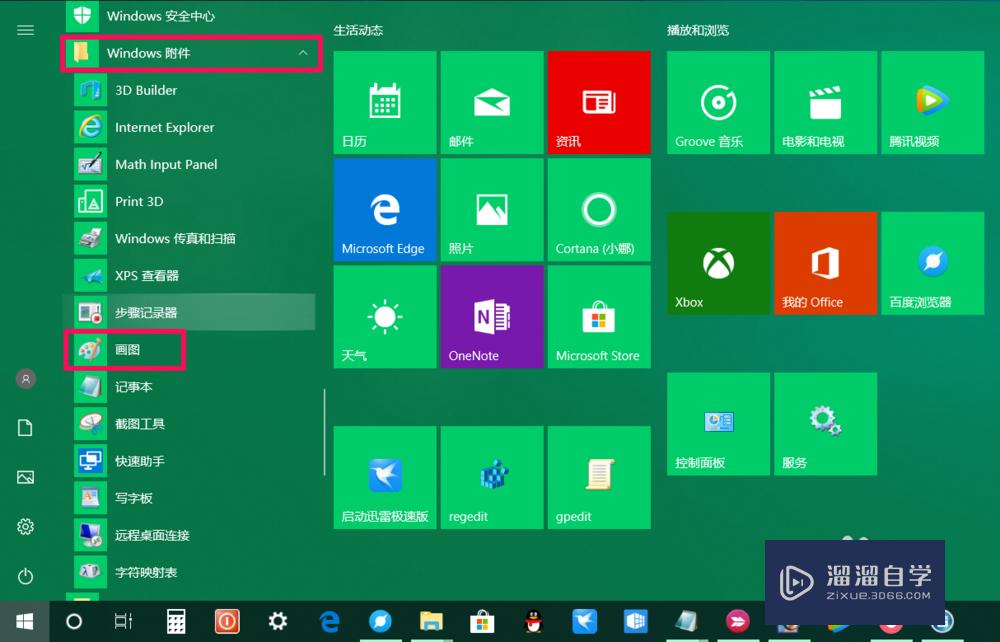The height and width of the screenshot is (642, 1000).
Task: Click the Cortana circle on taskbar
Action: tap(74, 621)
